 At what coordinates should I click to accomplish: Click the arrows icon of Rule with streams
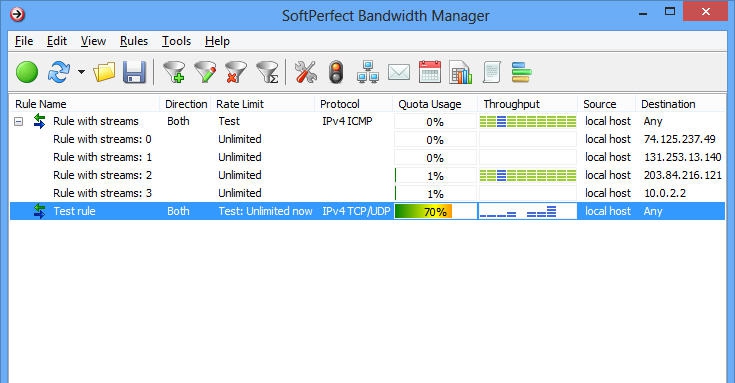click(x=39, y=121)
